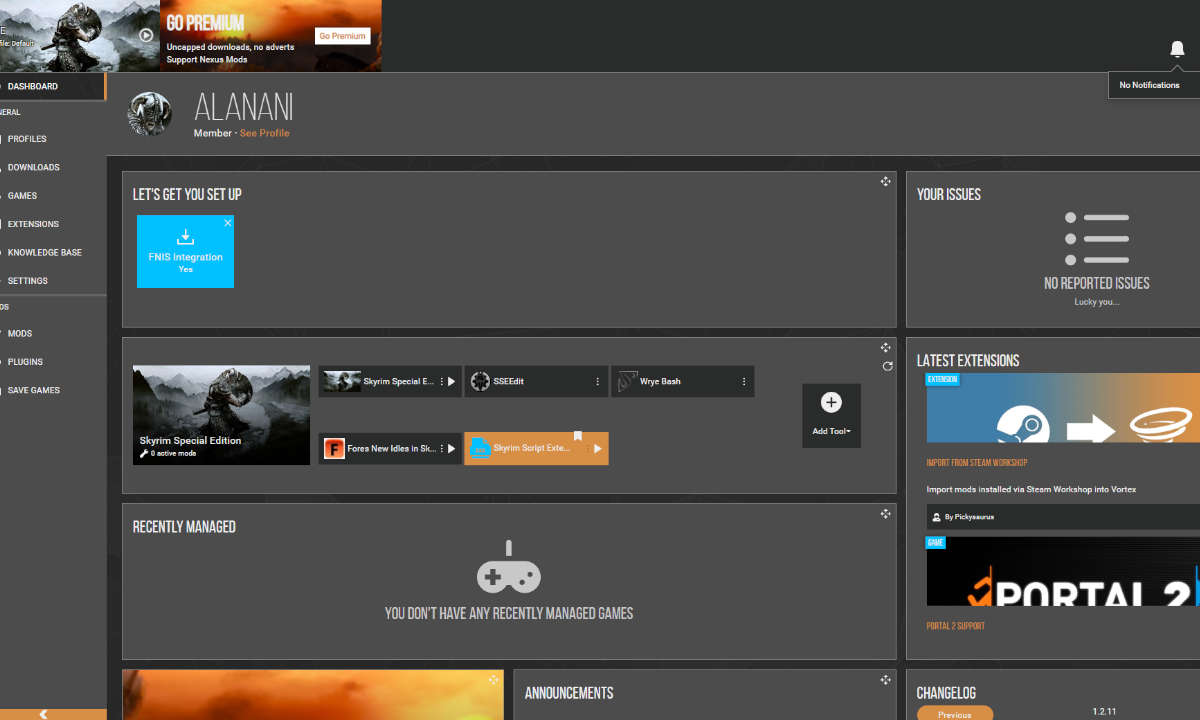The width and height of the screenshot is (1200, 720).
Task: Launch Skyrim Script Extender with play arrow
Action: pyautogui.click(x=597, y=449)
